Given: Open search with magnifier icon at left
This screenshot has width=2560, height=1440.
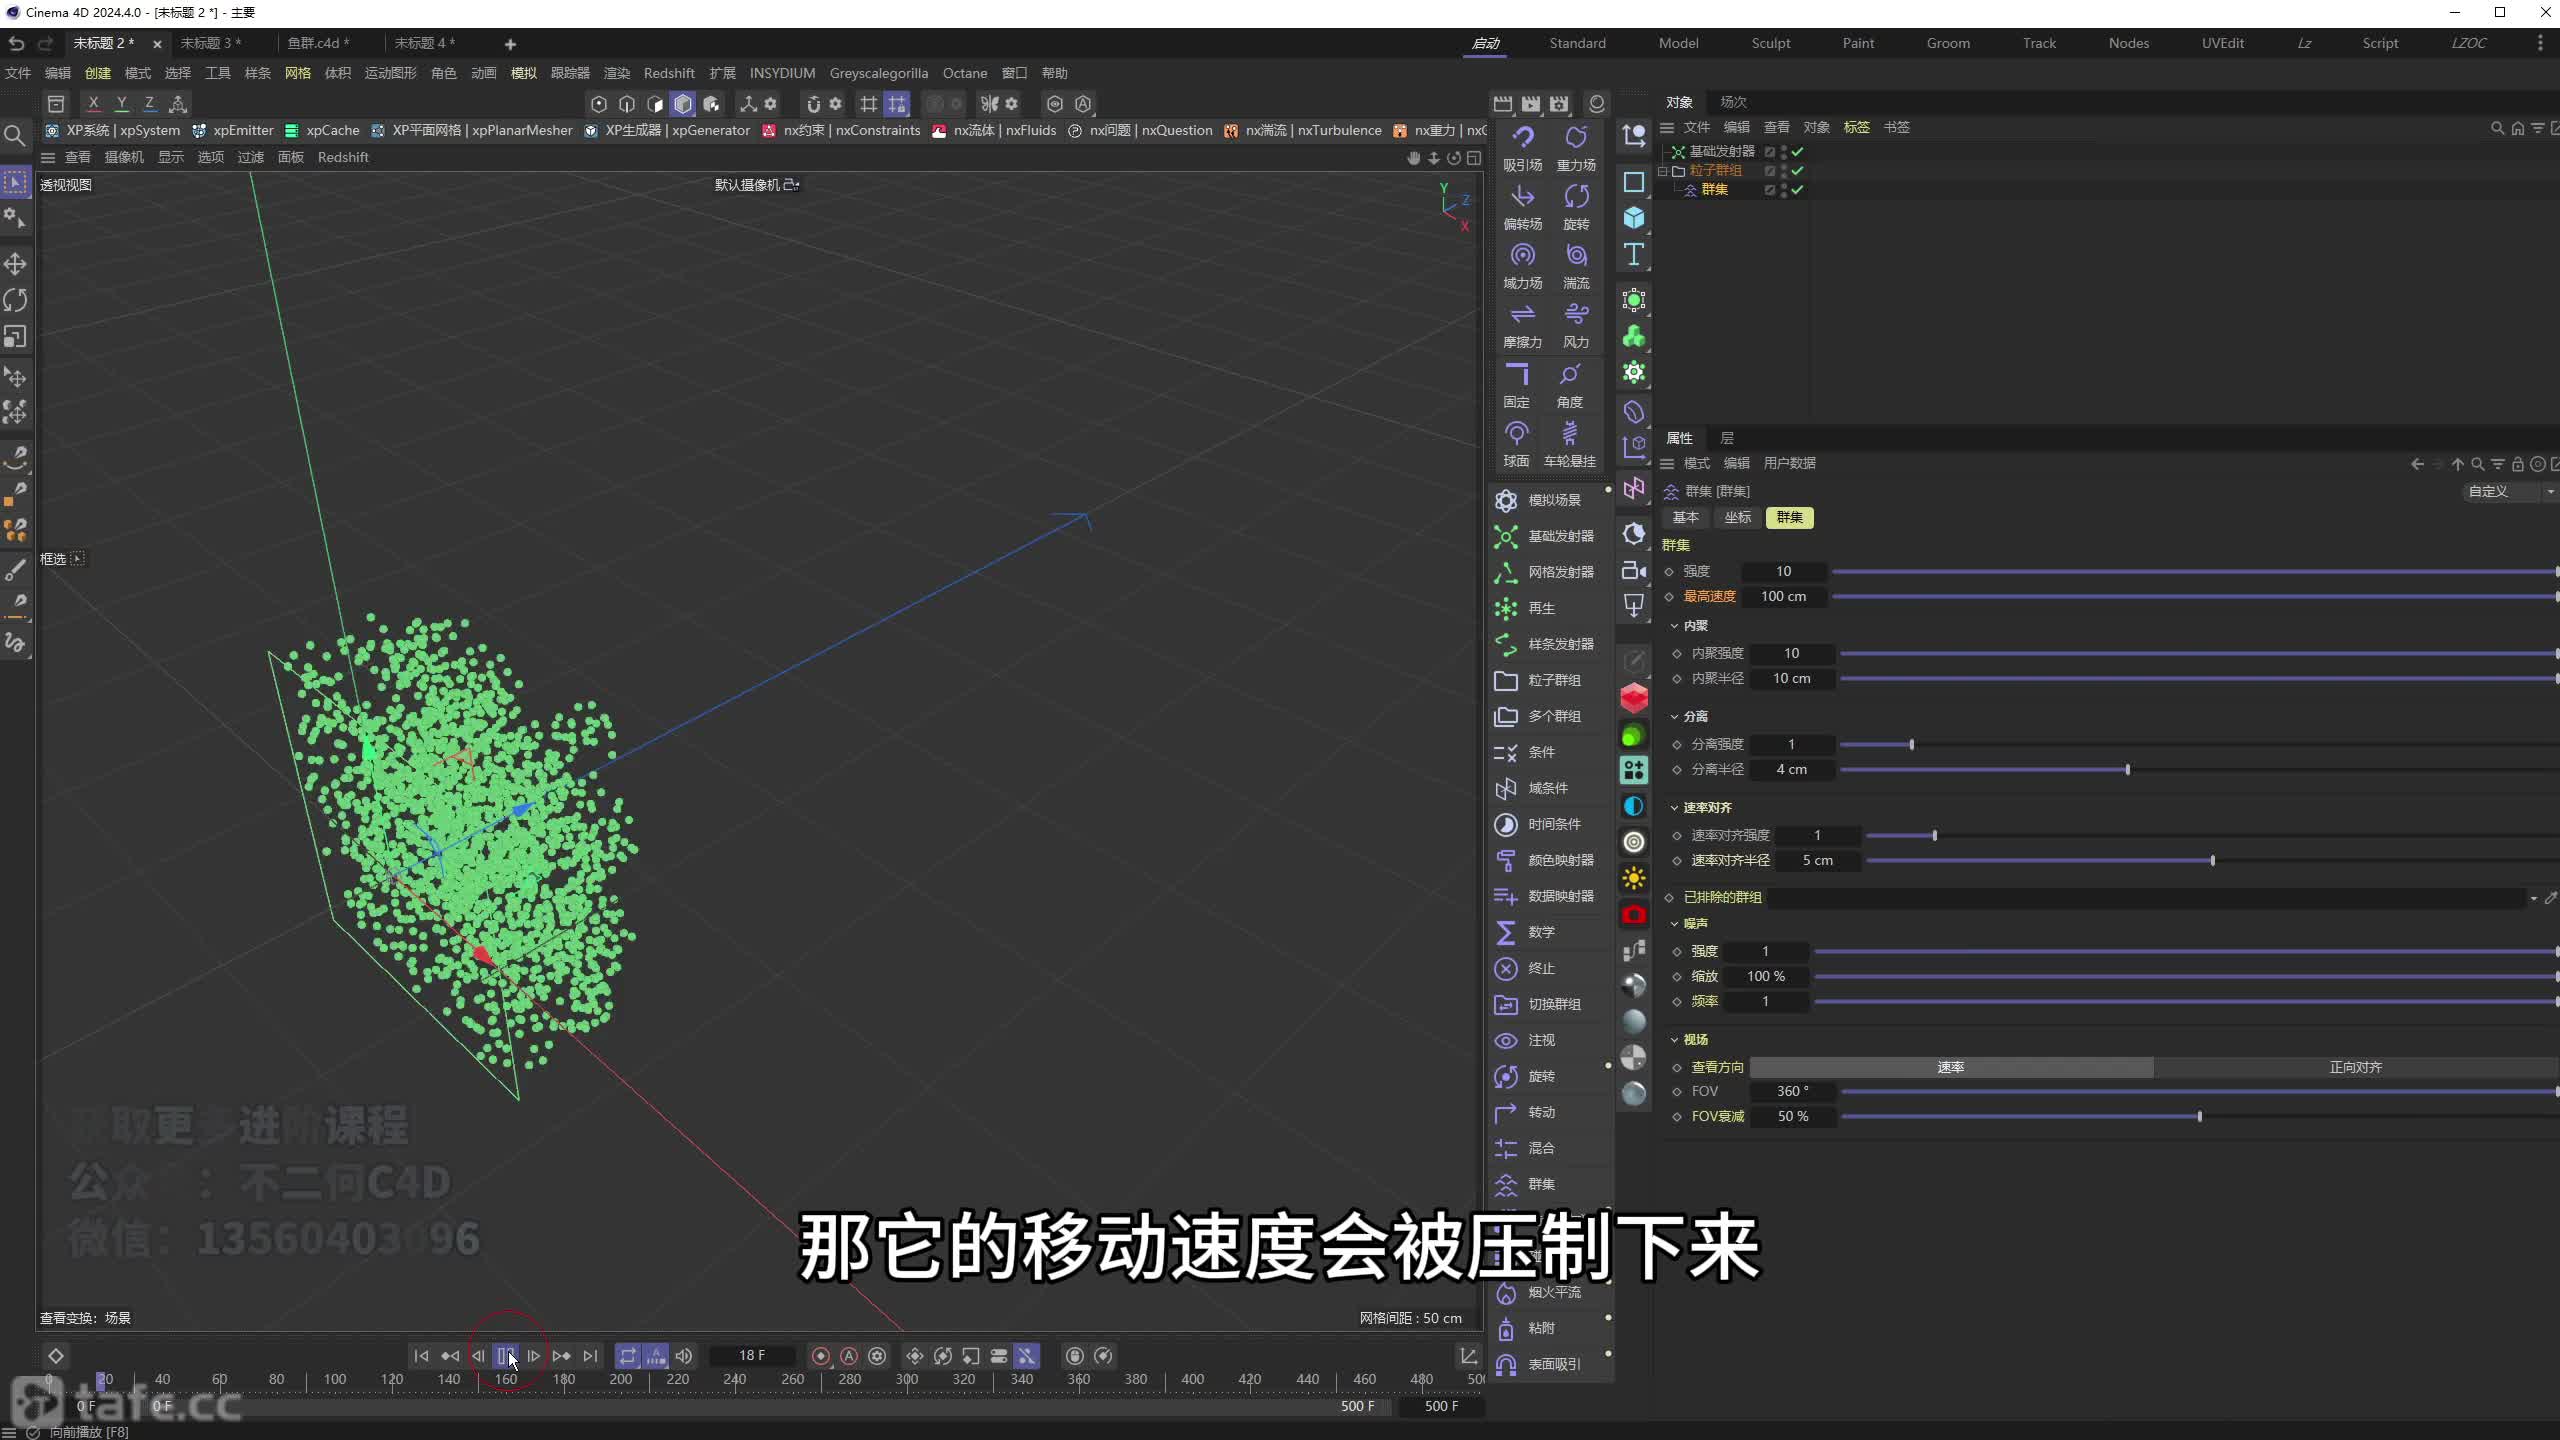Looking at the screenshot, I should click(15, 135).
